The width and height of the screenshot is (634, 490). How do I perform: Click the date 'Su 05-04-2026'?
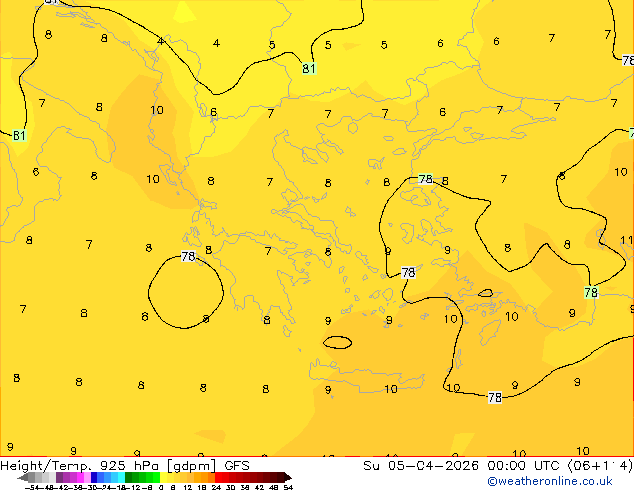[x=421, y=466]
